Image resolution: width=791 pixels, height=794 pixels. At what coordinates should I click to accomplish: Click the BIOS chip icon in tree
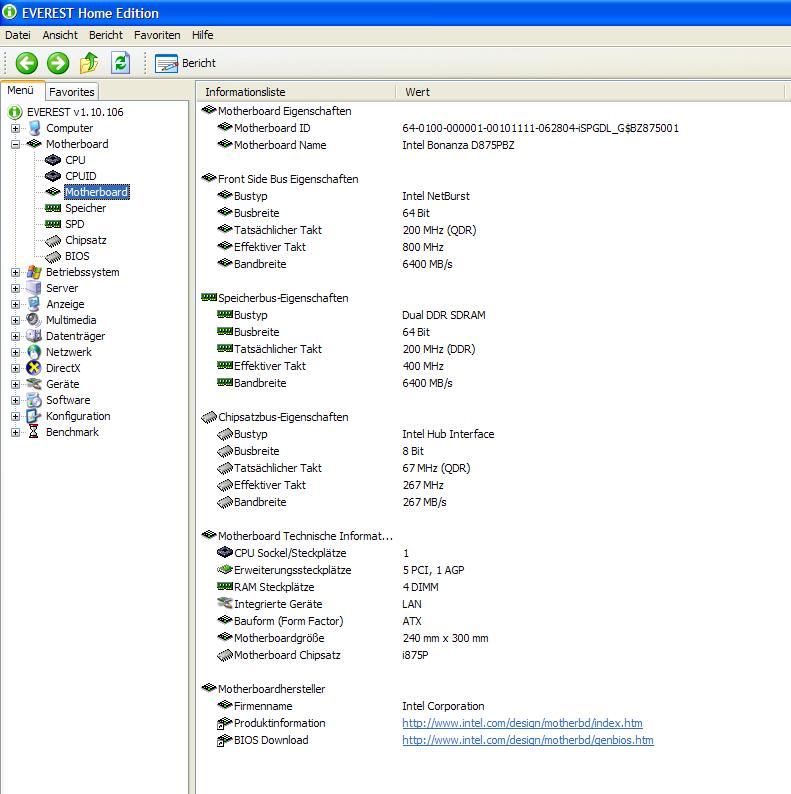(x=53, y=257)
